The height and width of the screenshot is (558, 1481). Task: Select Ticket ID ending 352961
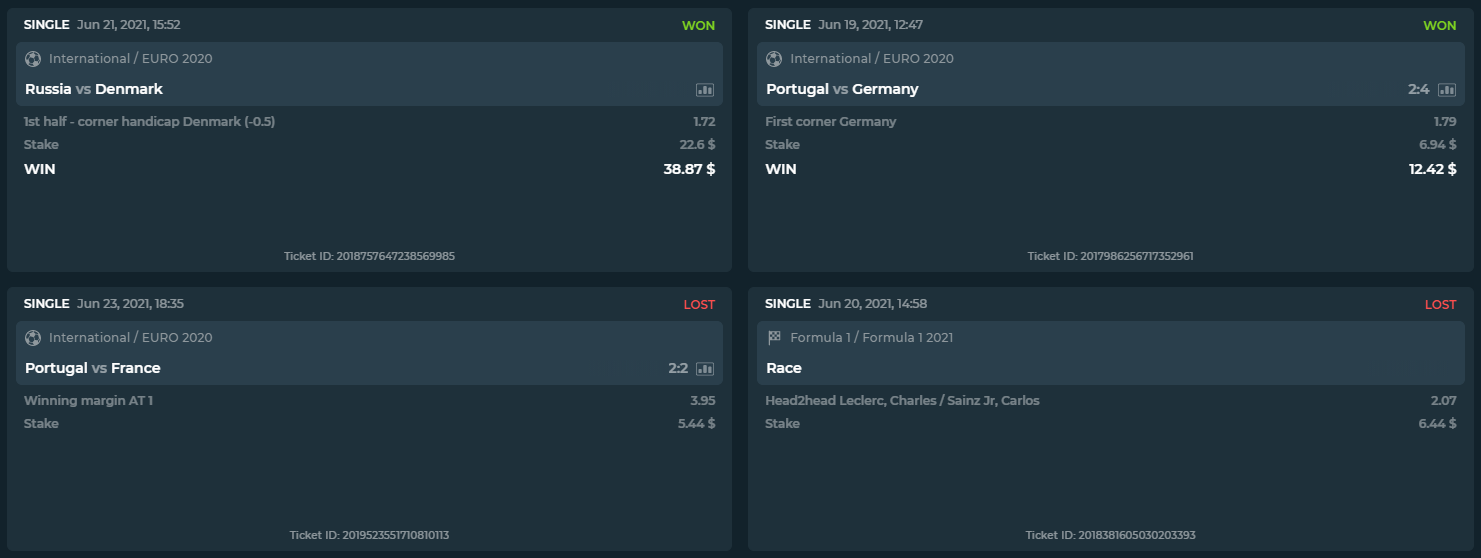[1110, 256]
